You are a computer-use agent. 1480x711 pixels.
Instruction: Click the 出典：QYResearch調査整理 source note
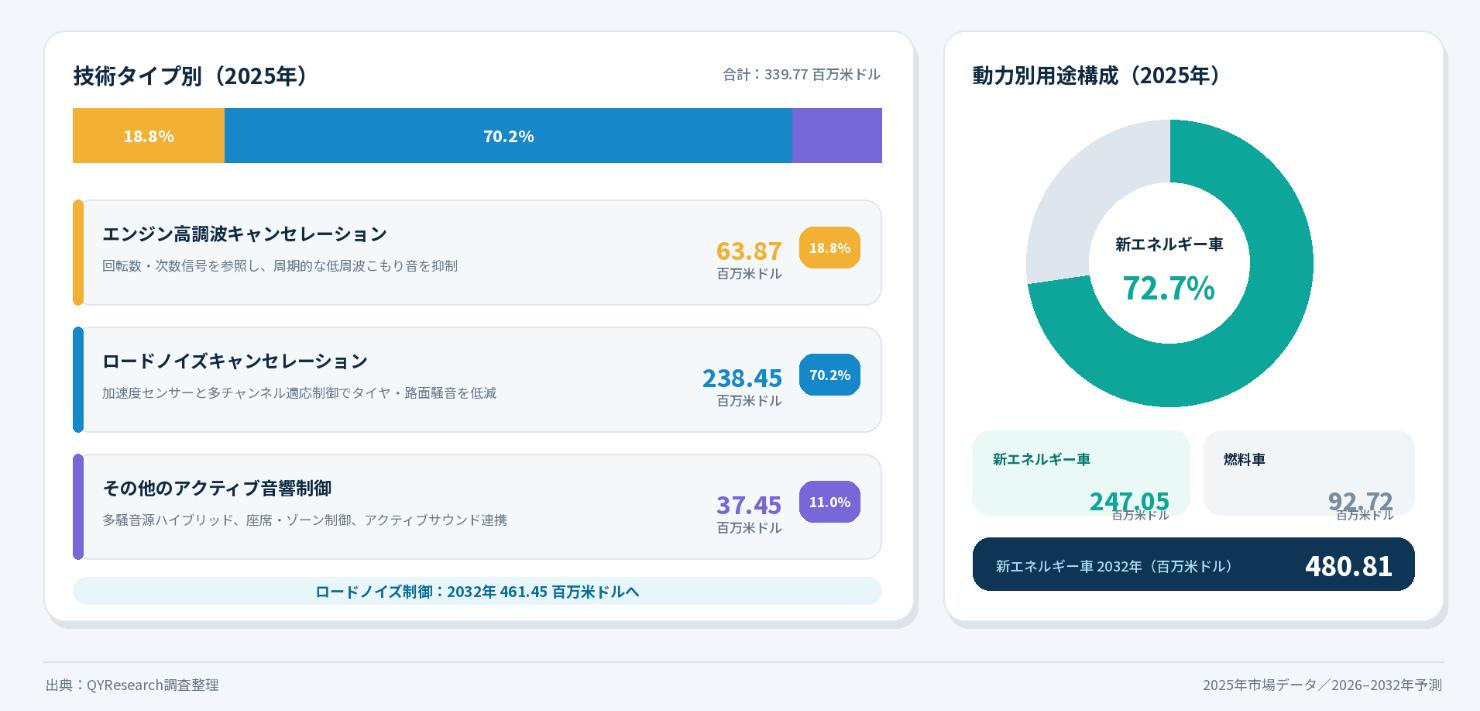click(132, 685)
